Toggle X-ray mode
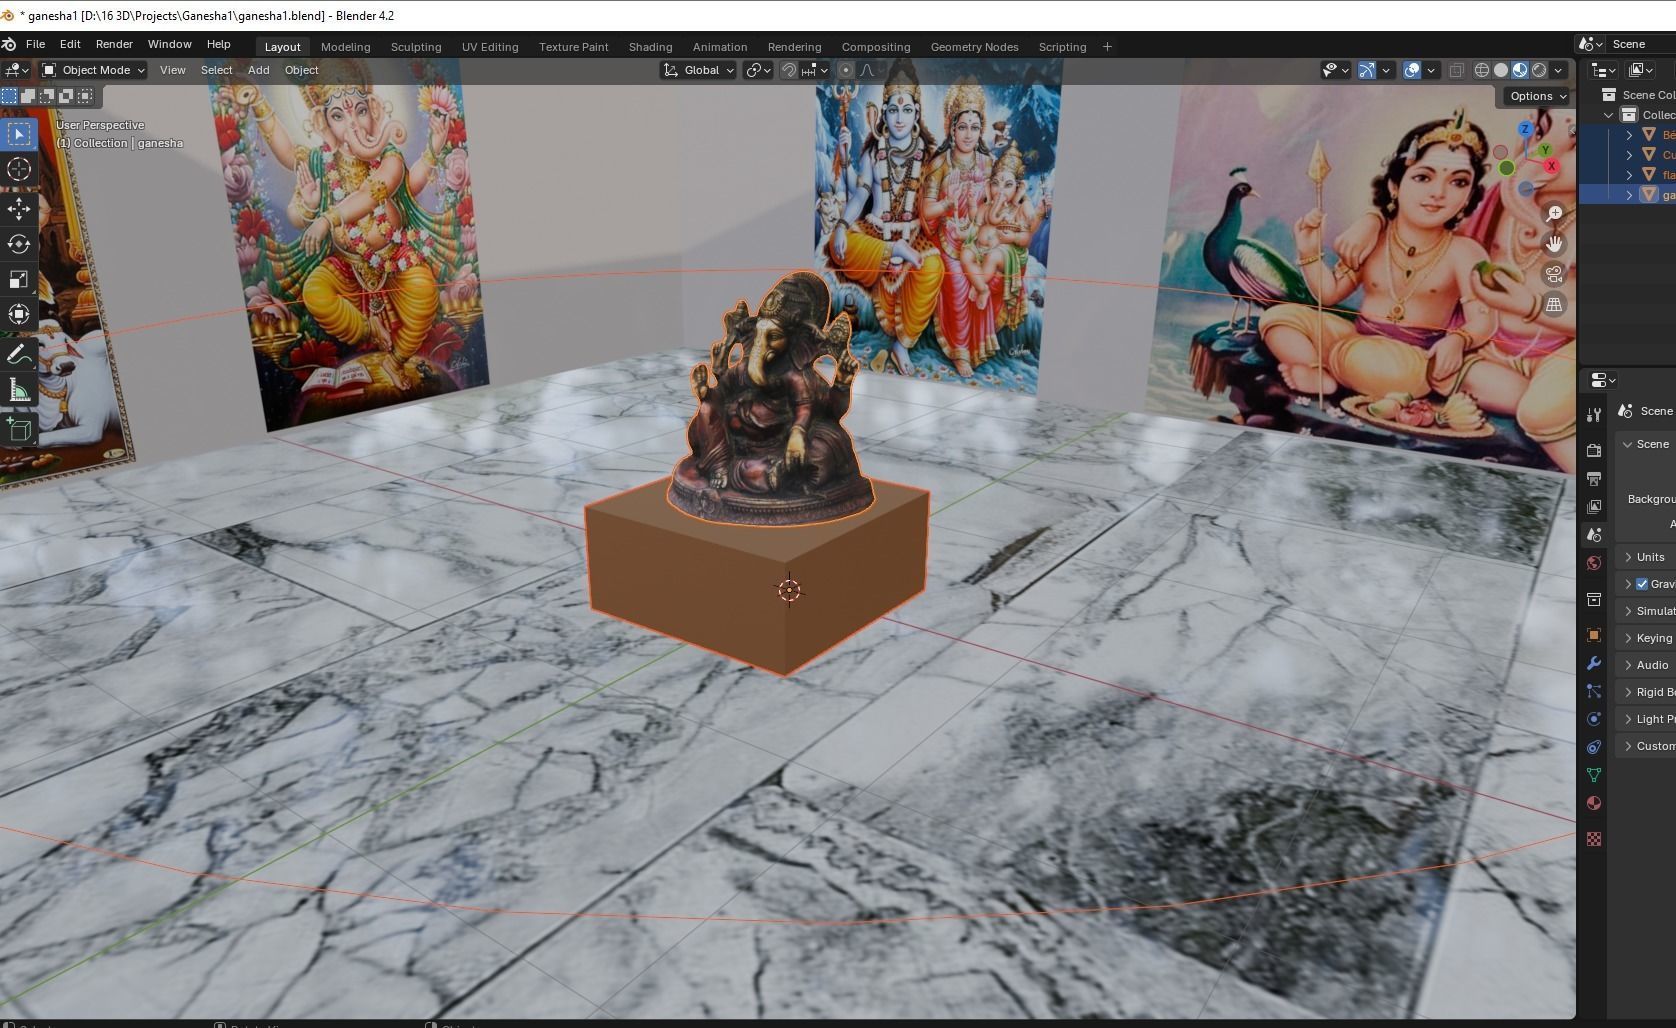 point(1457,70)
